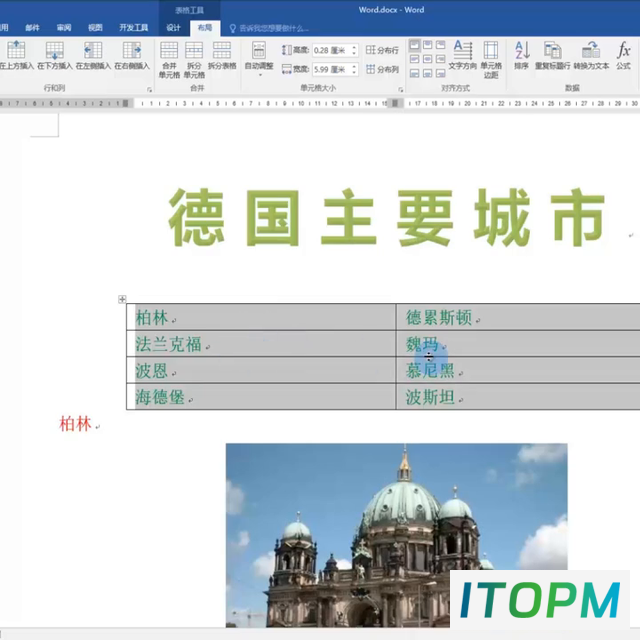Click the lightbulb Tell Me icon
Screen dimensions: 640x640
[233, 28]
